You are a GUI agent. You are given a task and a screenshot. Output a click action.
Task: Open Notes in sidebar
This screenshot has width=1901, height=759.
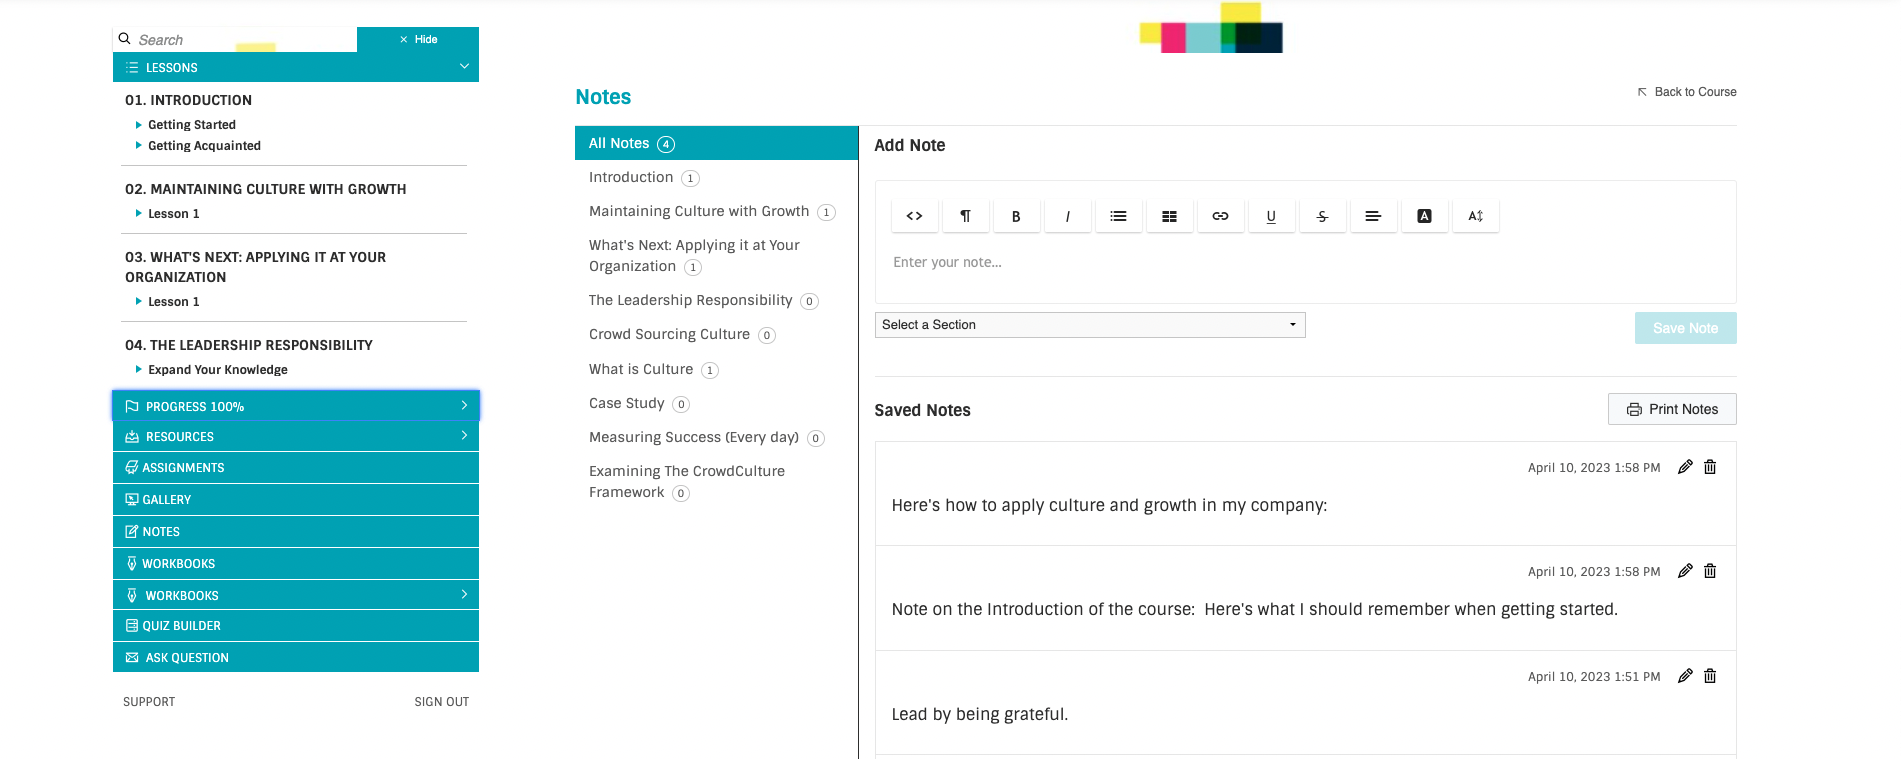point(296,531)
